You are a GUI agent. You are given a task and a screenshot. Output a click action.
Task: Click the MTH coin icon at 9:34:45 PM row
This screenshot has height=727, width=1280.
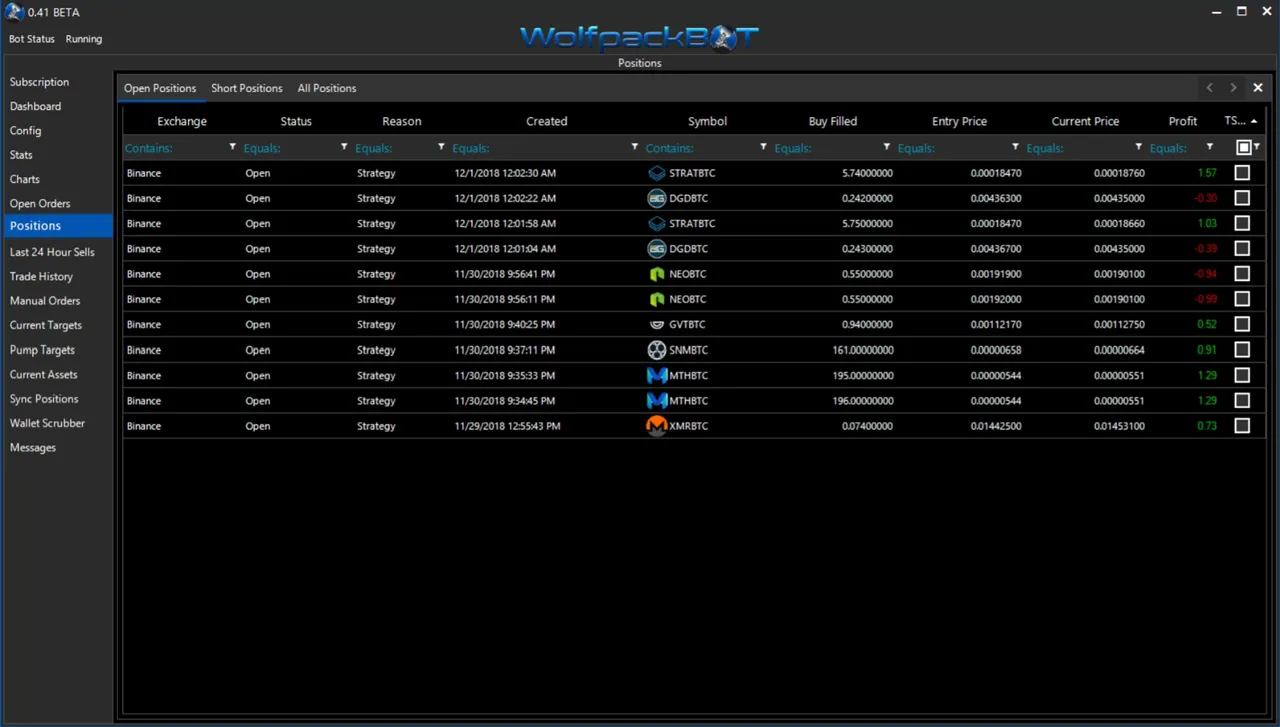(x=656, y=400)
